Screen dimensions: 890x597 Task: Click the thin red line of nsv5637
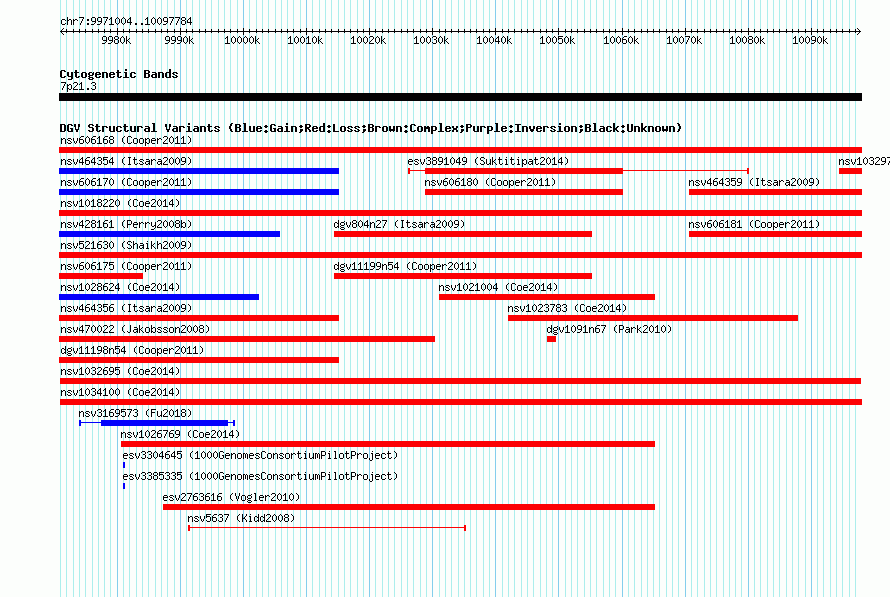(327, 528)
